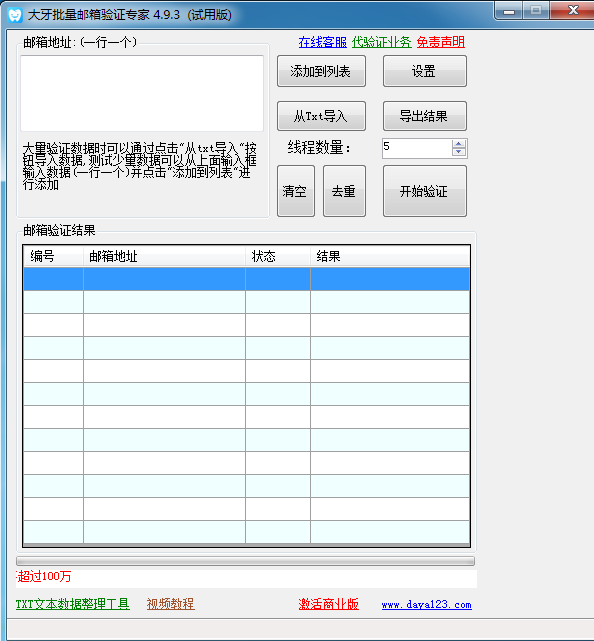Screen dimensions: 594x641
Task: Remove duplicates with 去重 button
Action: [344, 191]
